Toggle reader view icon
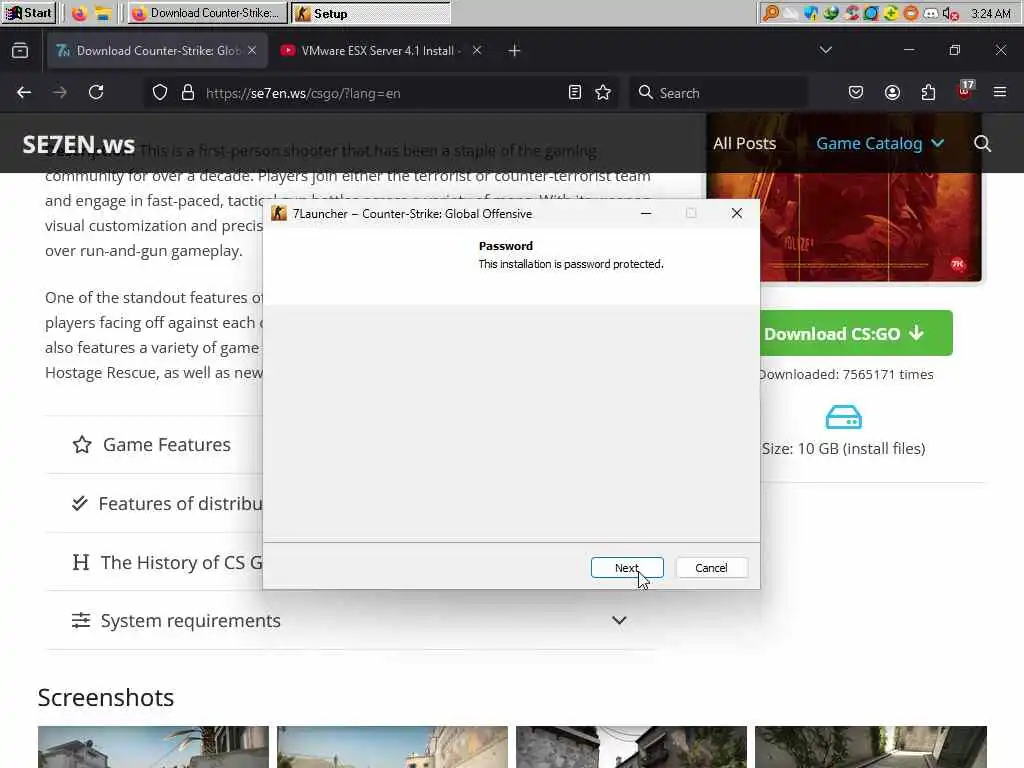The height and width of the screenshot is (768, 1024). [x=575, y=93]
